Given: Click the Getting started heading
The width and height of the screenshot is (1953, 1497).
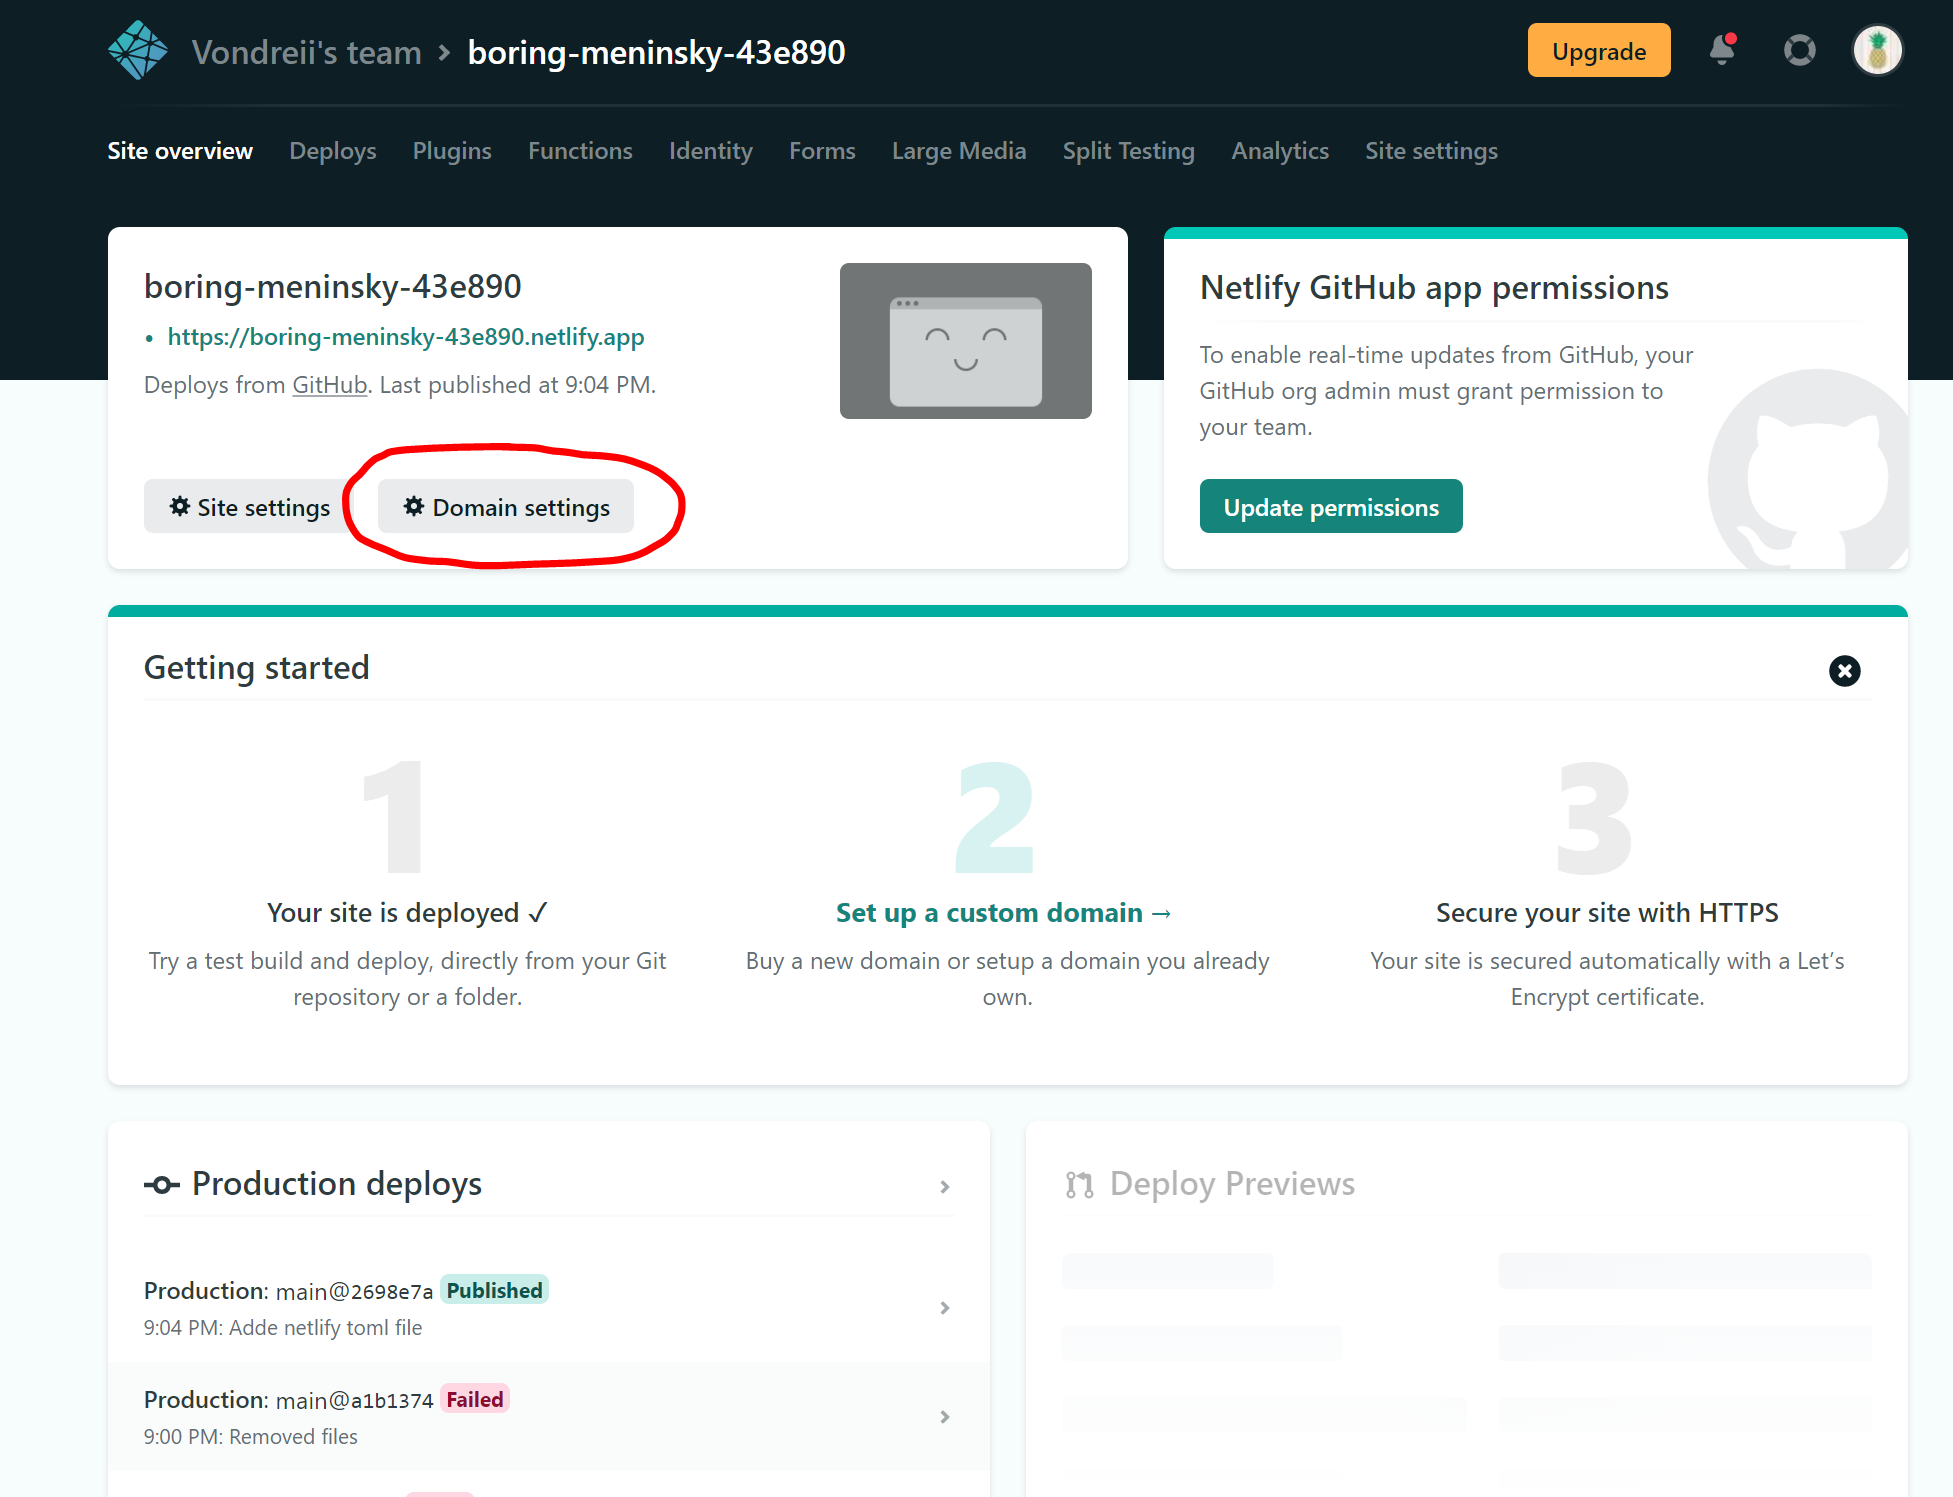Looking at the screenshot, I should point(257,668).
